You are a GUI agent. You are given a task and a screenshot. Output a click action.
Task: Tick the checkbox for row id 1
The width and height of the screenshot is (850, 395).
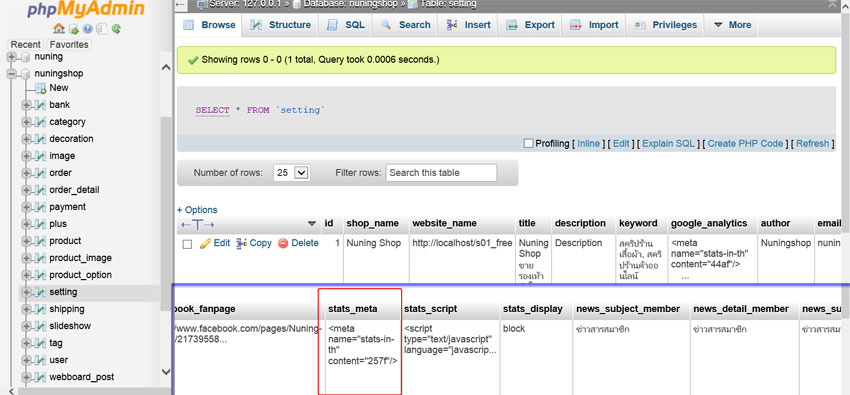point(187,244)
